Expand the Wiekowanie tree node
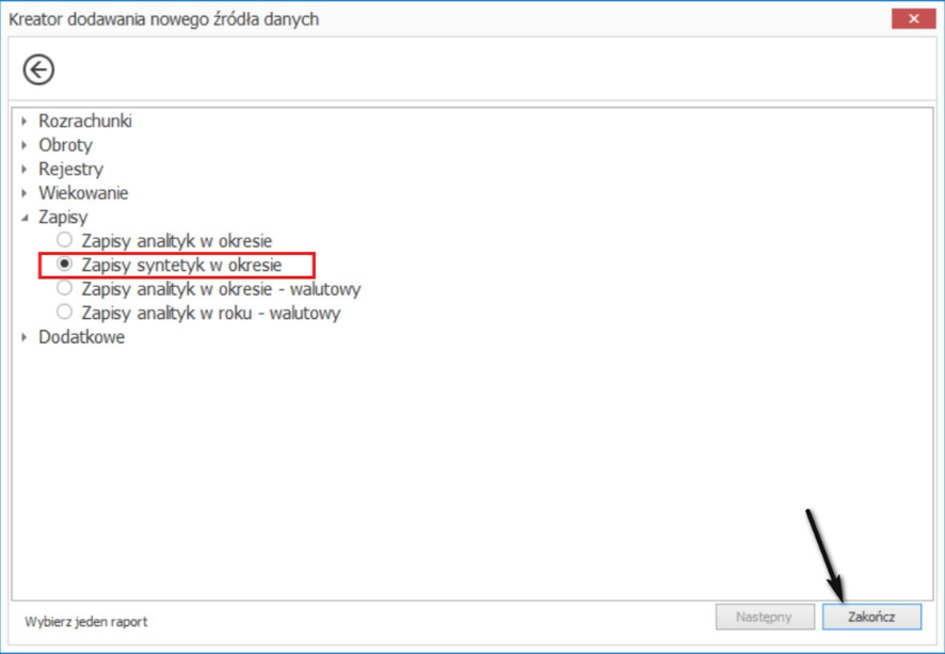The width and height of the screenshot is (945, 654). 24,193
